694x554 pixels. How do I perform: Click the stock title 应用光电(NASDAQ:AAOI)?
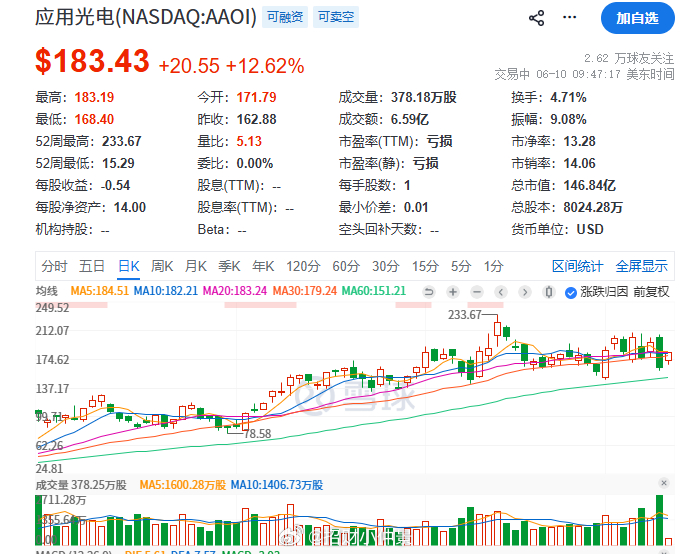[x=146, y=17]
